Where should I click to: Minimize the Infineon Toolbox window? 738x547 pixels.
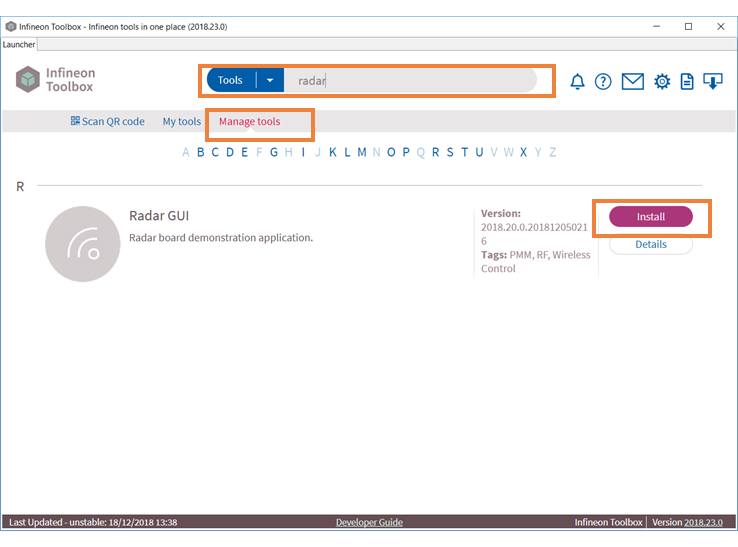[x=657, y=26]
